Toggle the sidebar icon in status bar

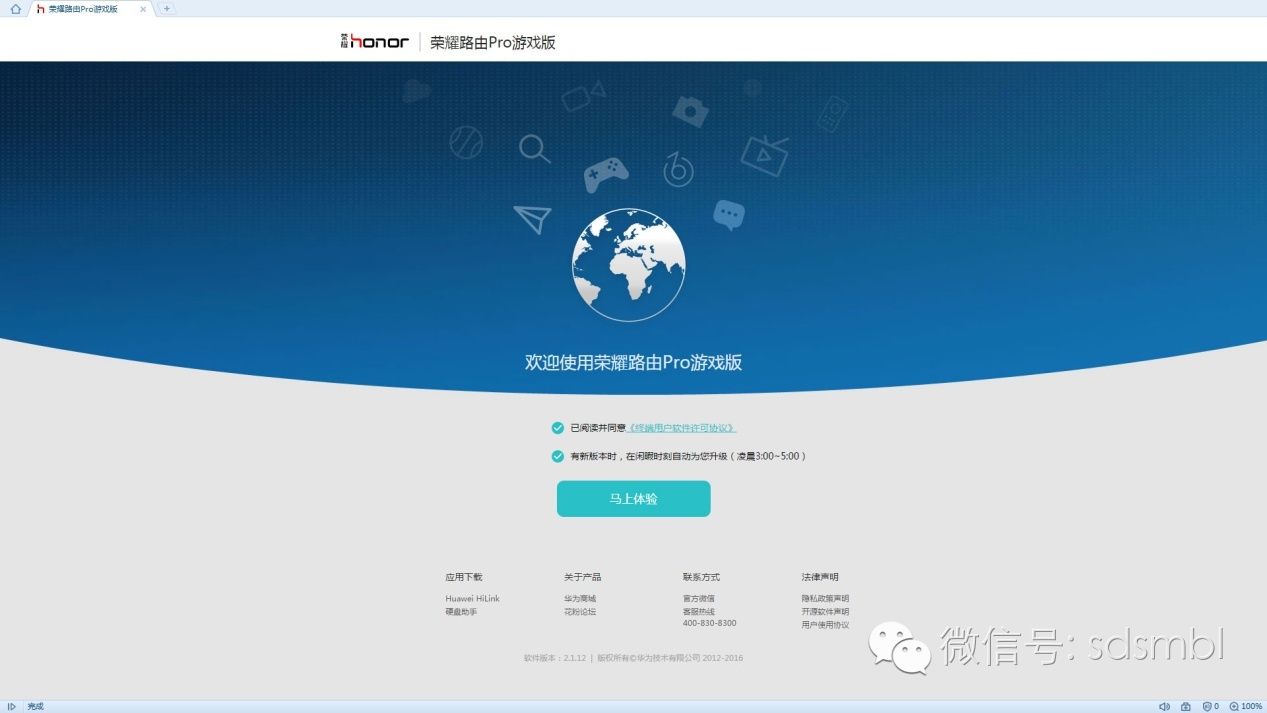tap(12, 706)
